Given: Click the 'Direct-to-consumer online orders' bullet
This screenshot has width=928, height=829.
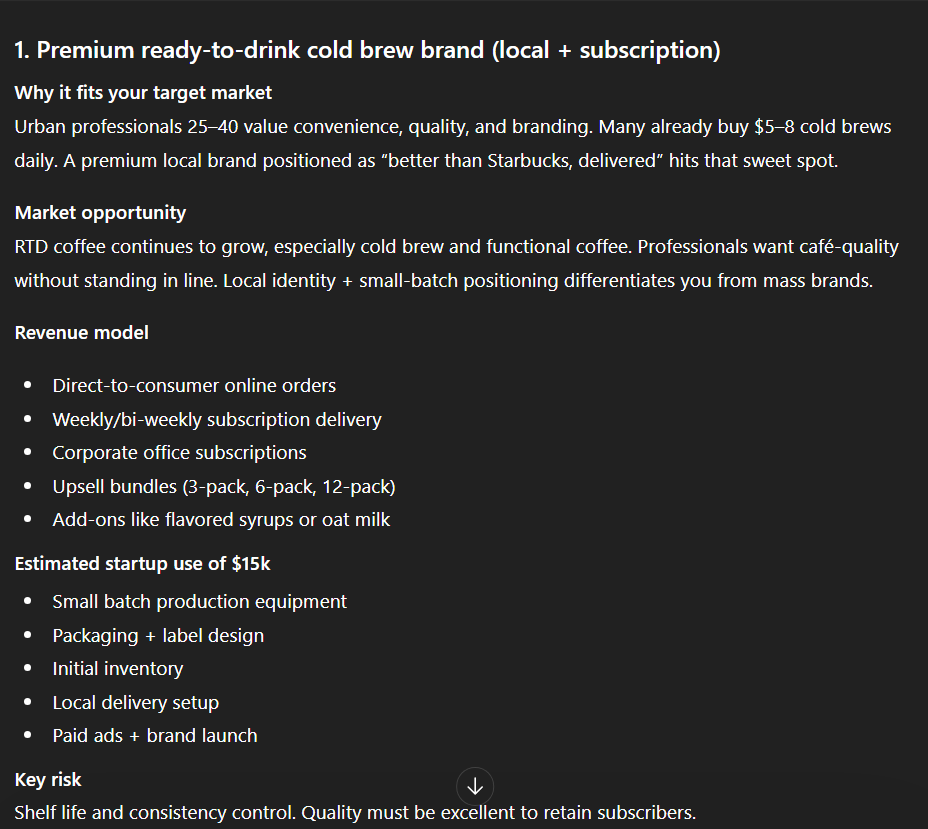Looking at the screenshot, I should (194, 386).
